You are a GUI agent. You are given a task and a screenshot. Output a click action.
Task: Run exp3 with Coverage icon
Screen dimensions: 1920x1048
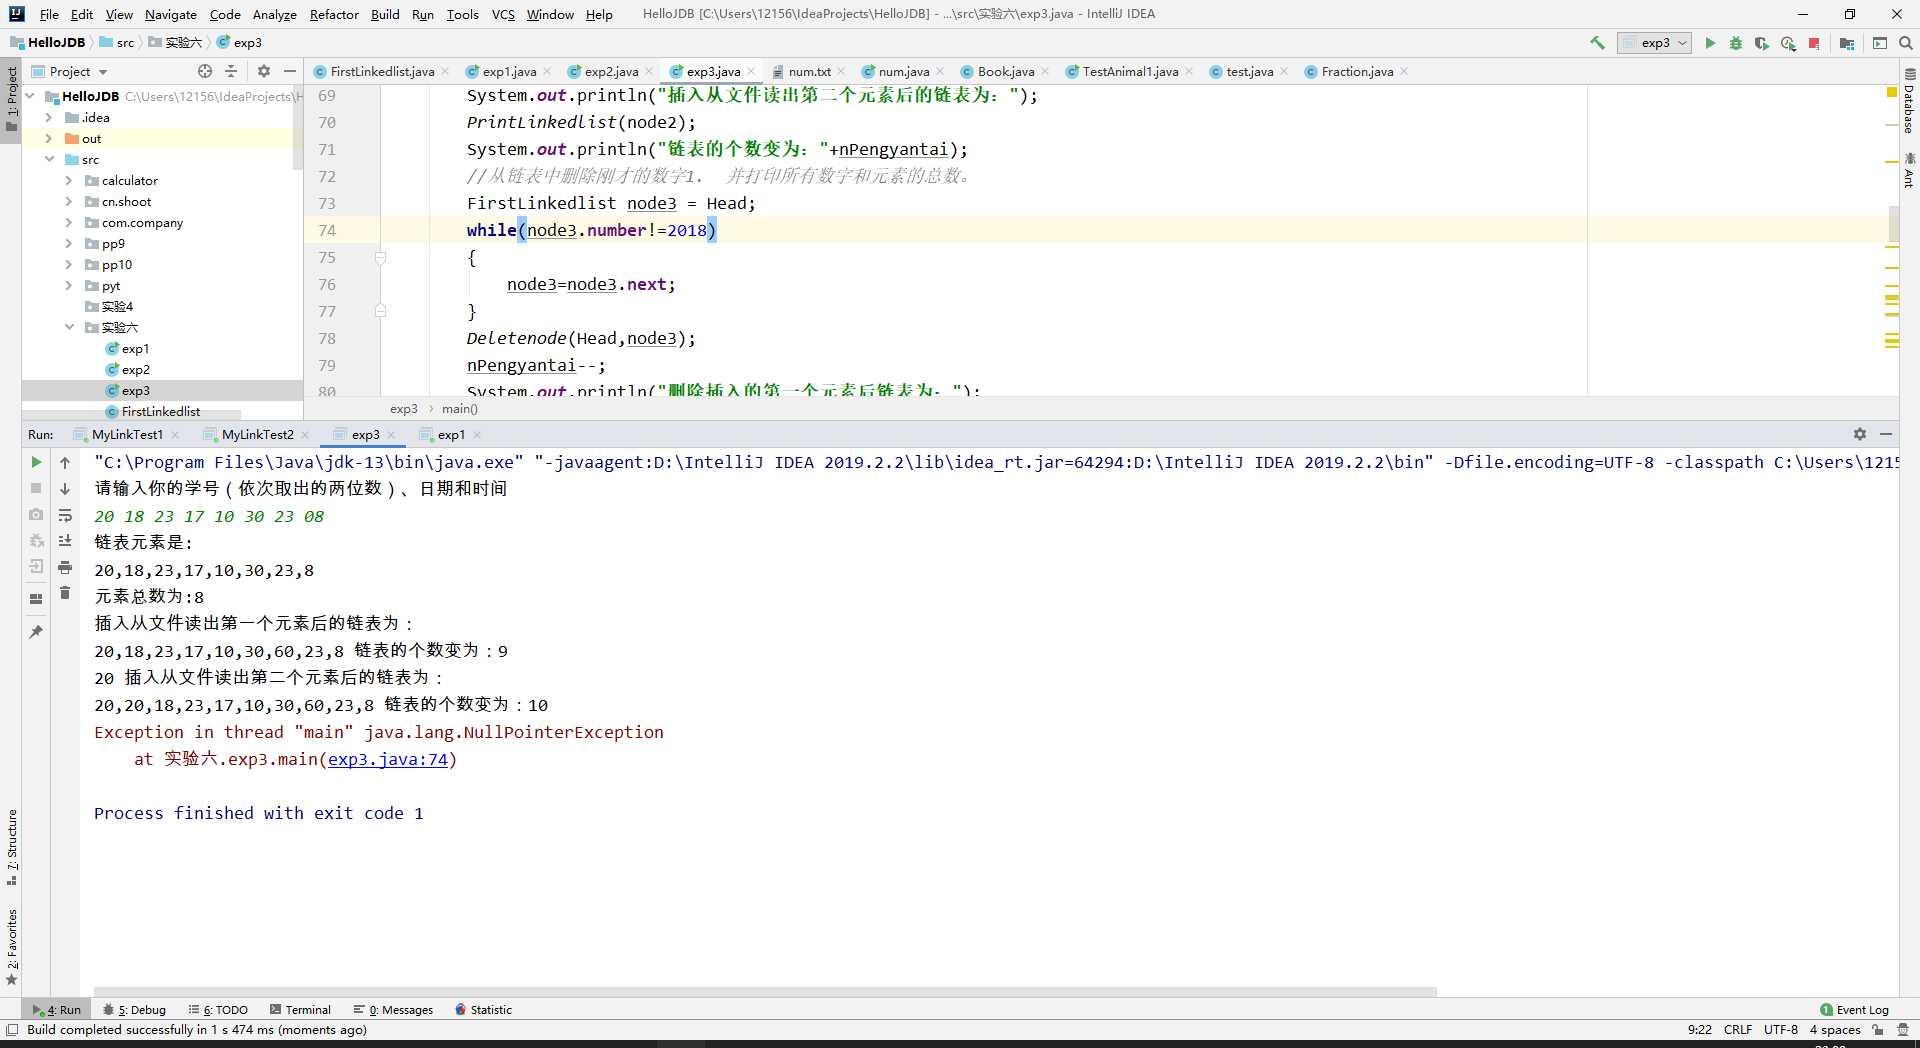[1762, 43]
